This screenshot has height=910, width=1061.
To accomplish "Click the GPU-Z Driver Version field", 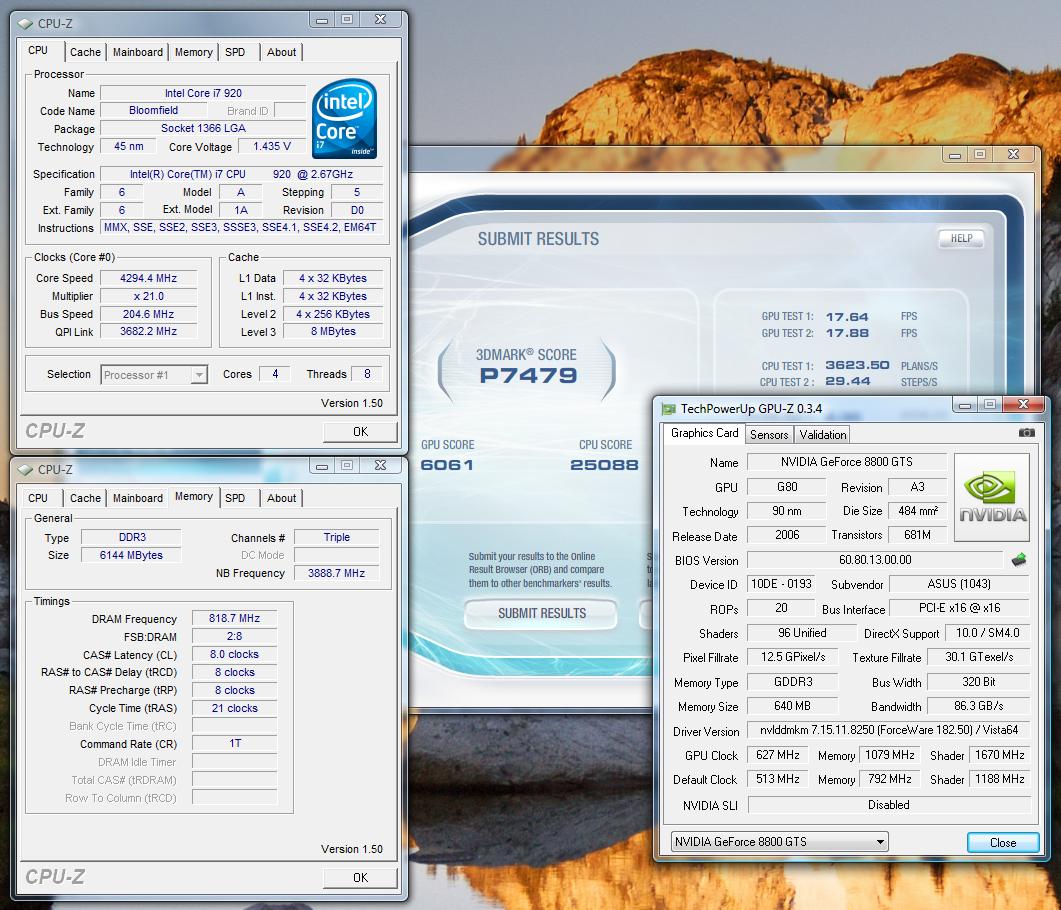I will (x=889, y=730).
